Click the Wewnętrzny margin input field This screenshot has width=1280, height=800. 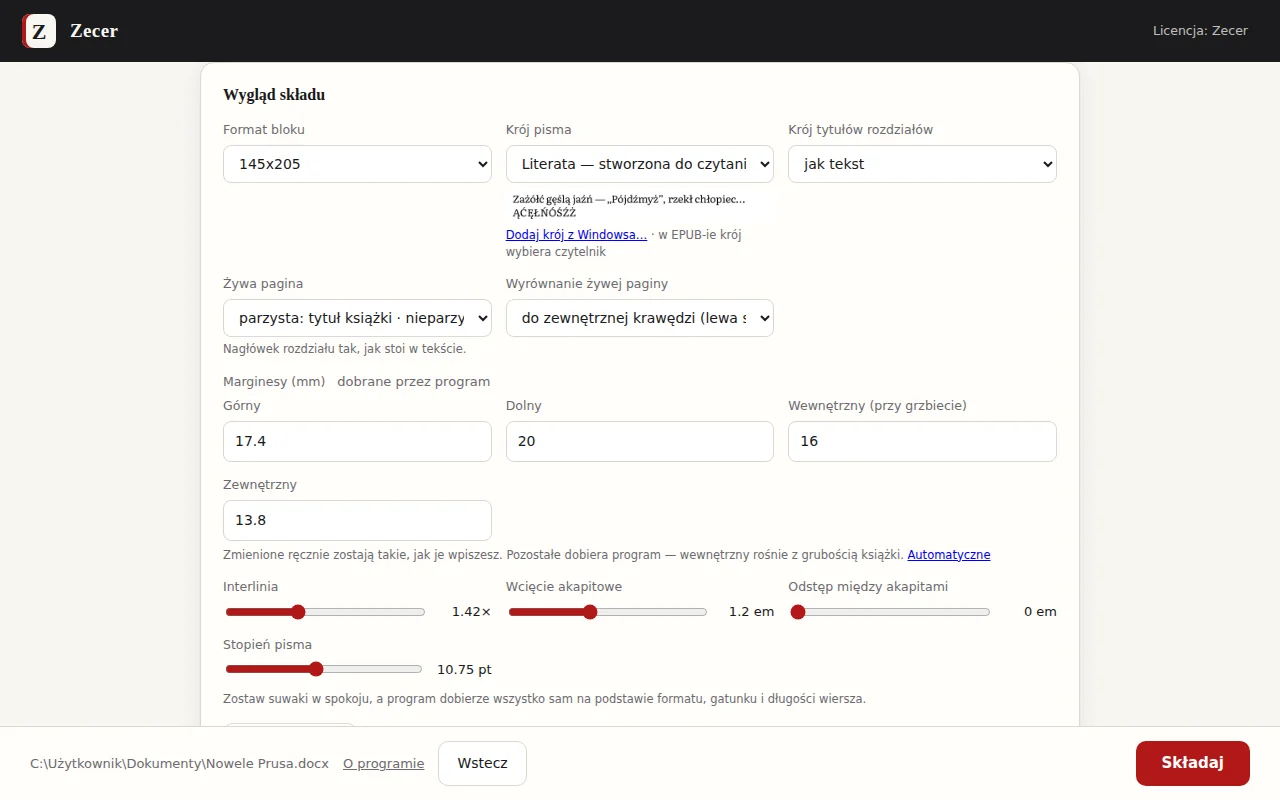[922, 441]
